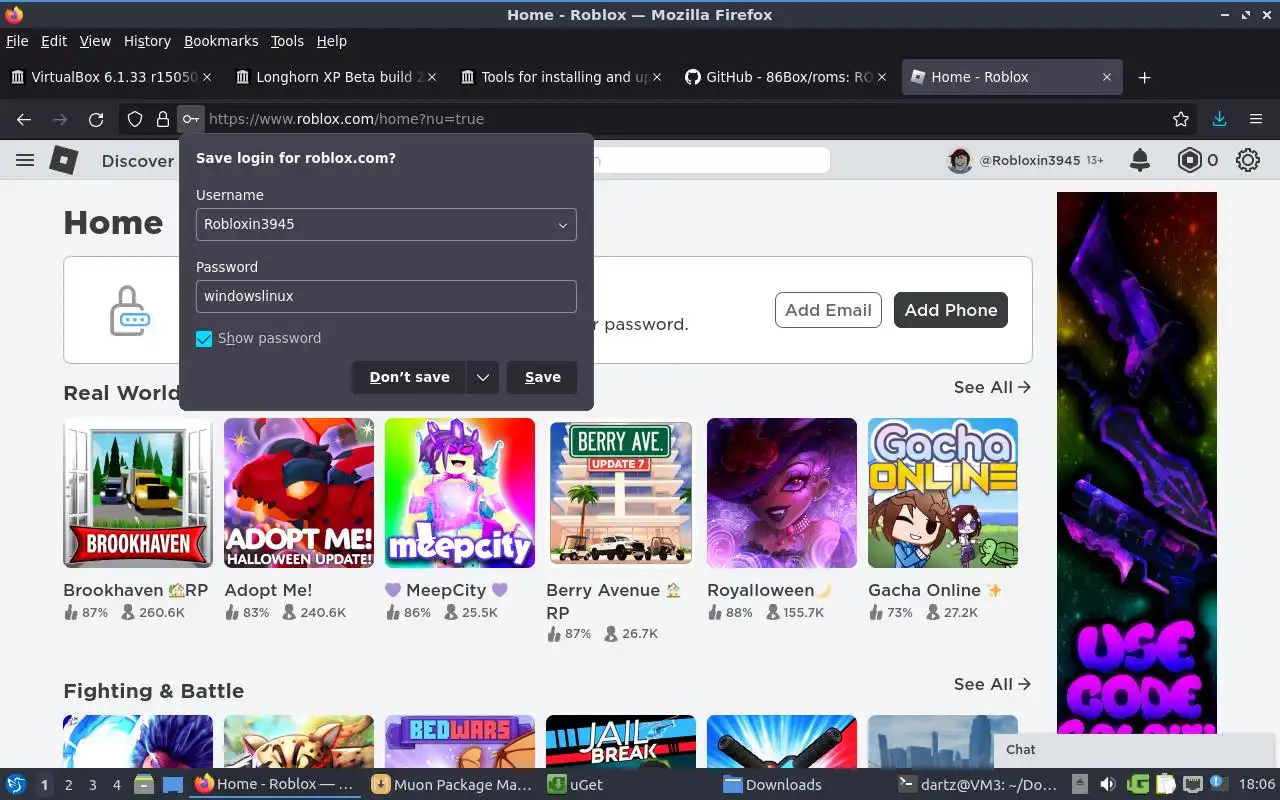Bookmark this page with the star icon

pos(1181,119)
